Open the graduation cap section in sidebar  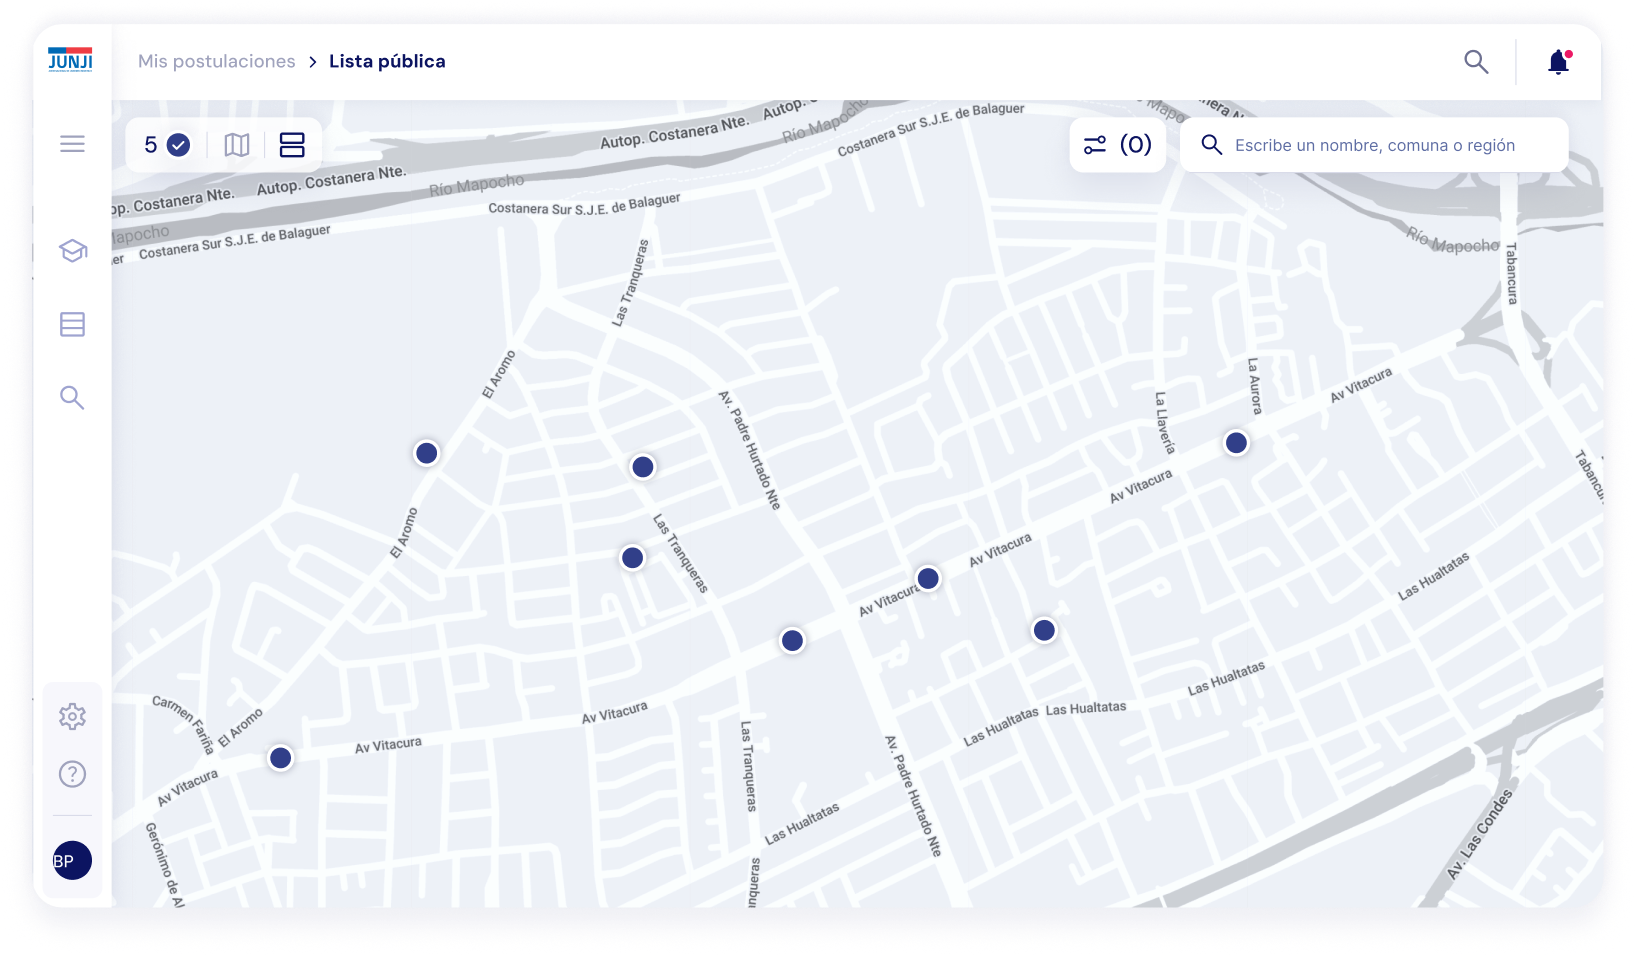click(x=72, y=250)
